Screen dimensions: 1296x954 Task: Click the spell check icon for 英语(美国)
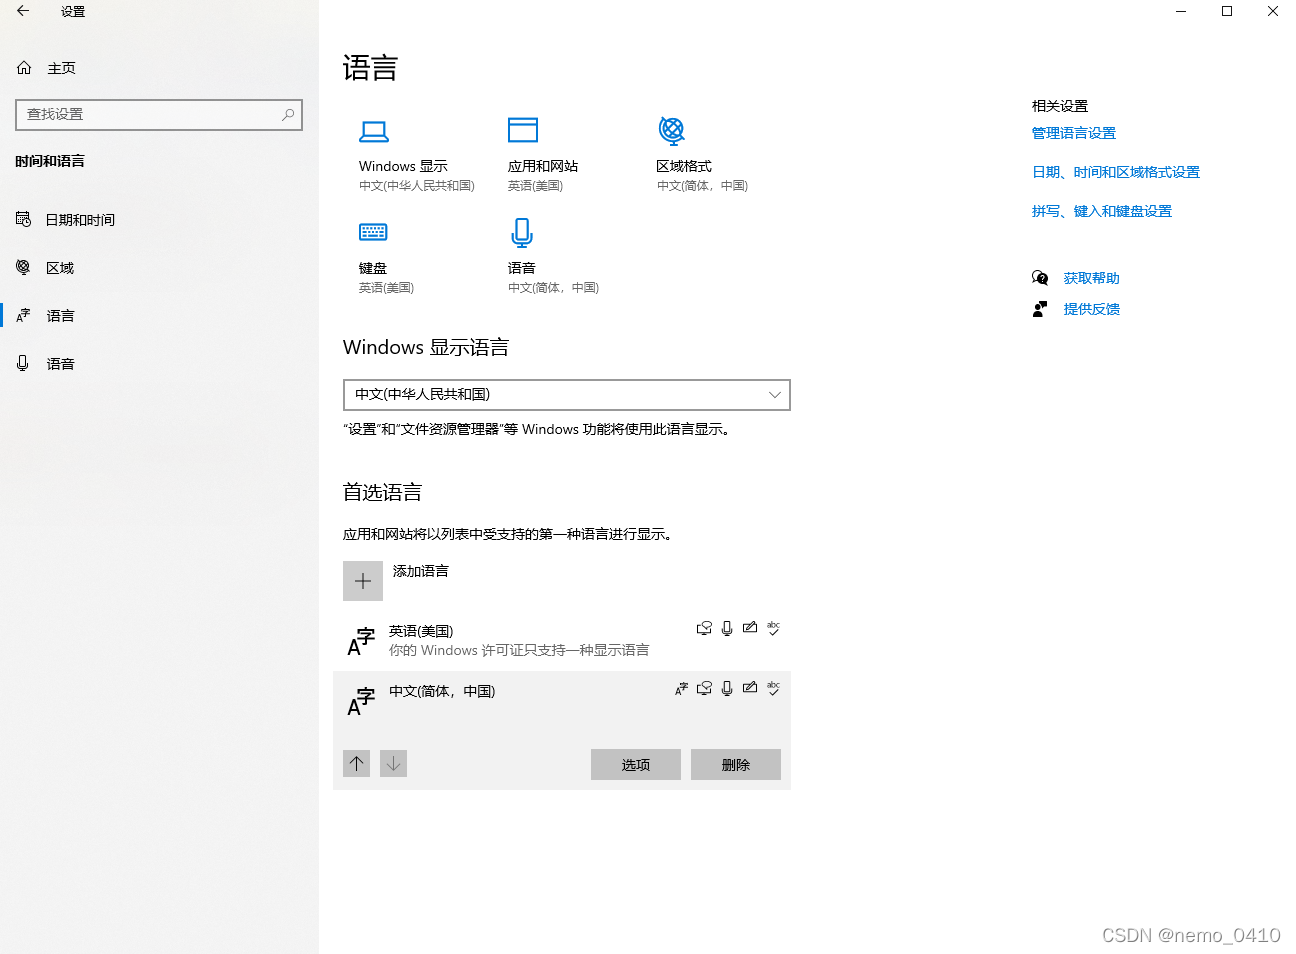(773, 628)
